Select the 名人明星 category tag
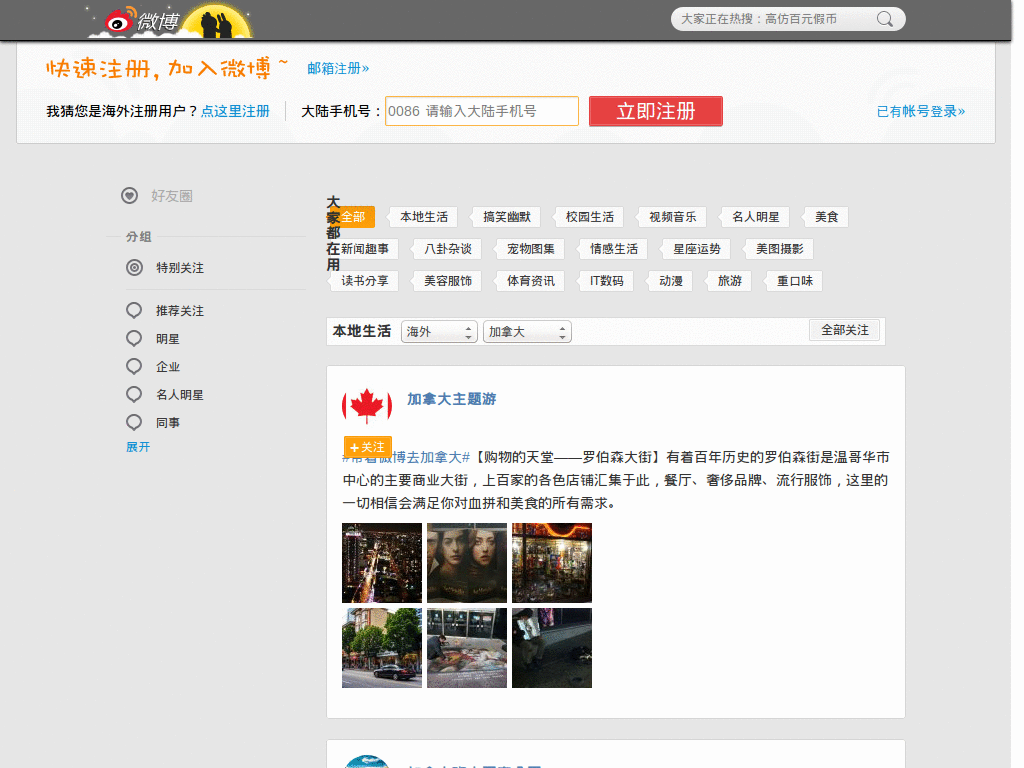 click(x=756, y=217)
